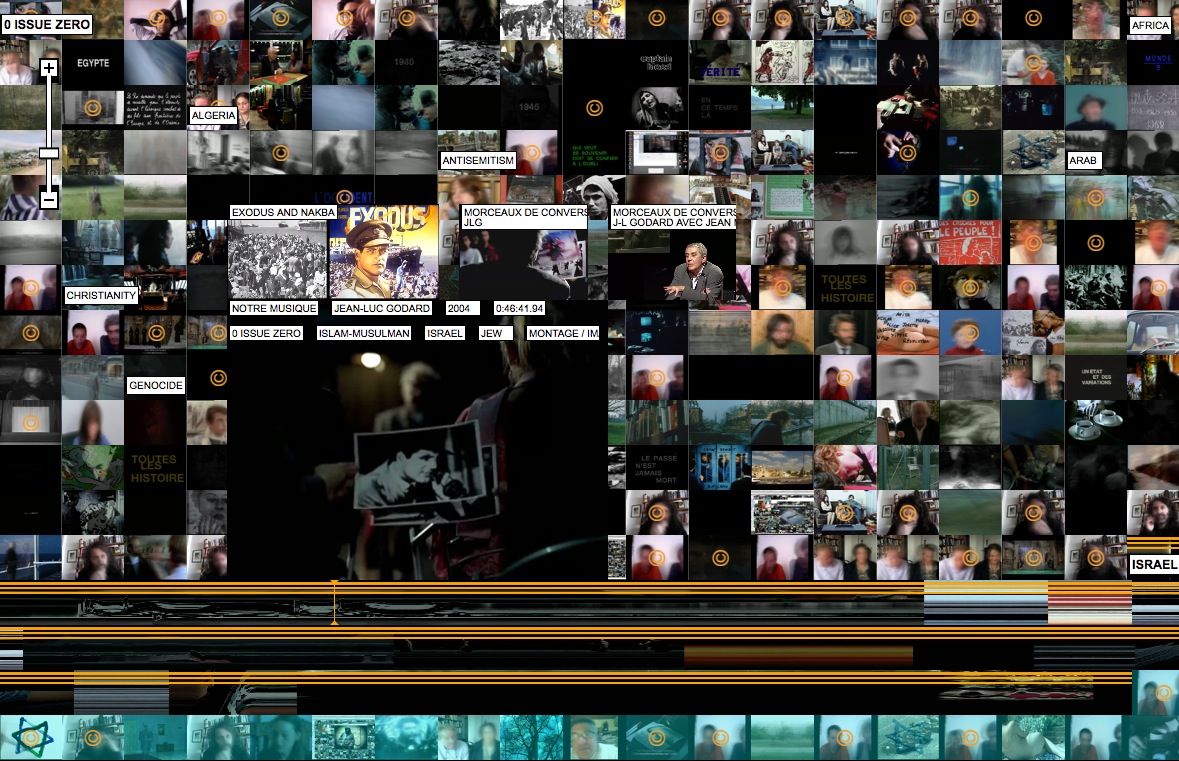The image size is (1179, 761).
Task: Open the 1945 dark thumbnail
Action: click(531, 108)
